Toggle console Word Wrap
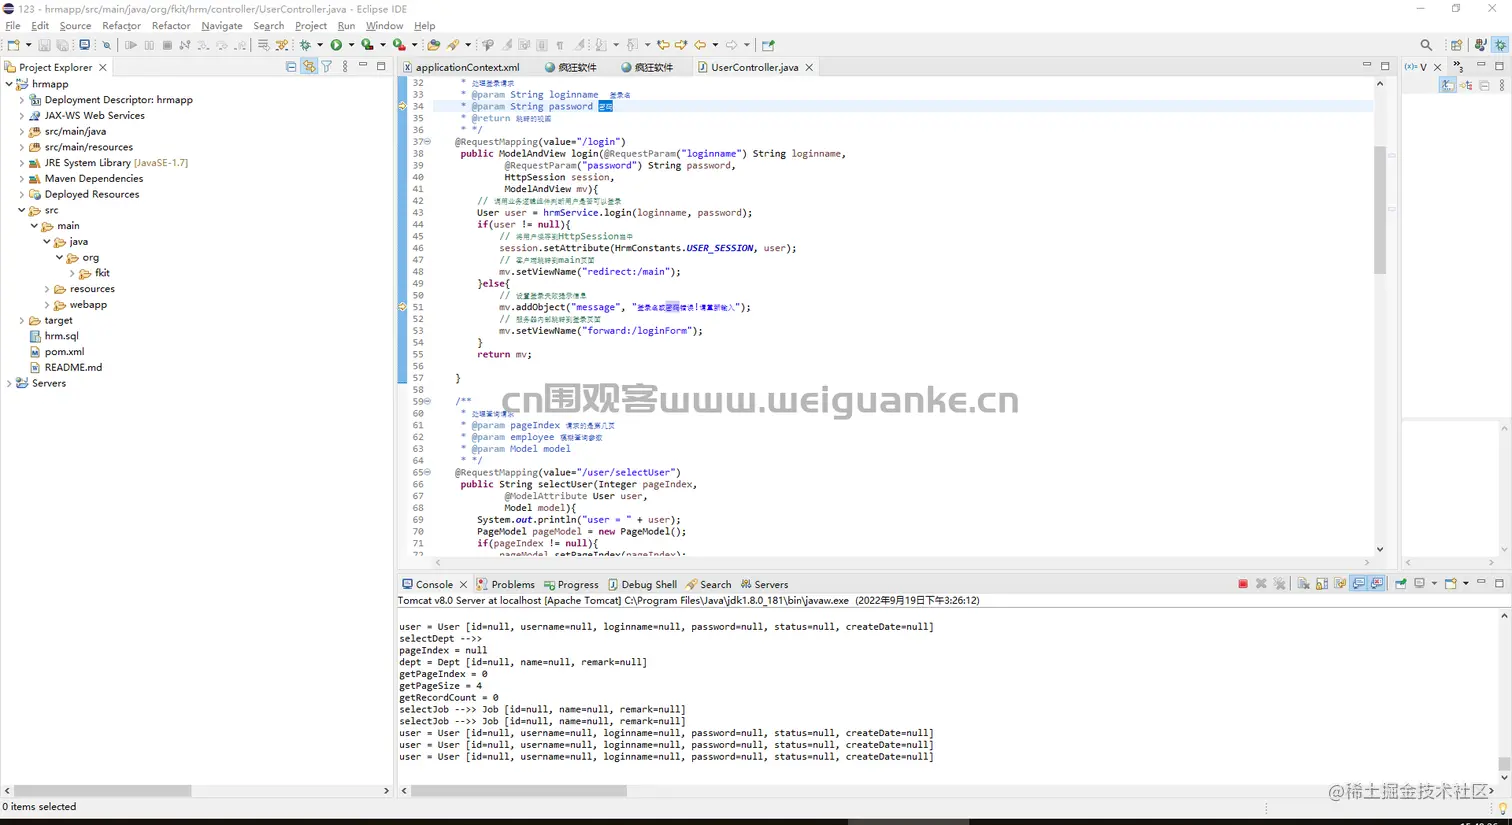The height and width of the screenshot is (825, 1512). pyautogui.click(x=1340, y=584)
